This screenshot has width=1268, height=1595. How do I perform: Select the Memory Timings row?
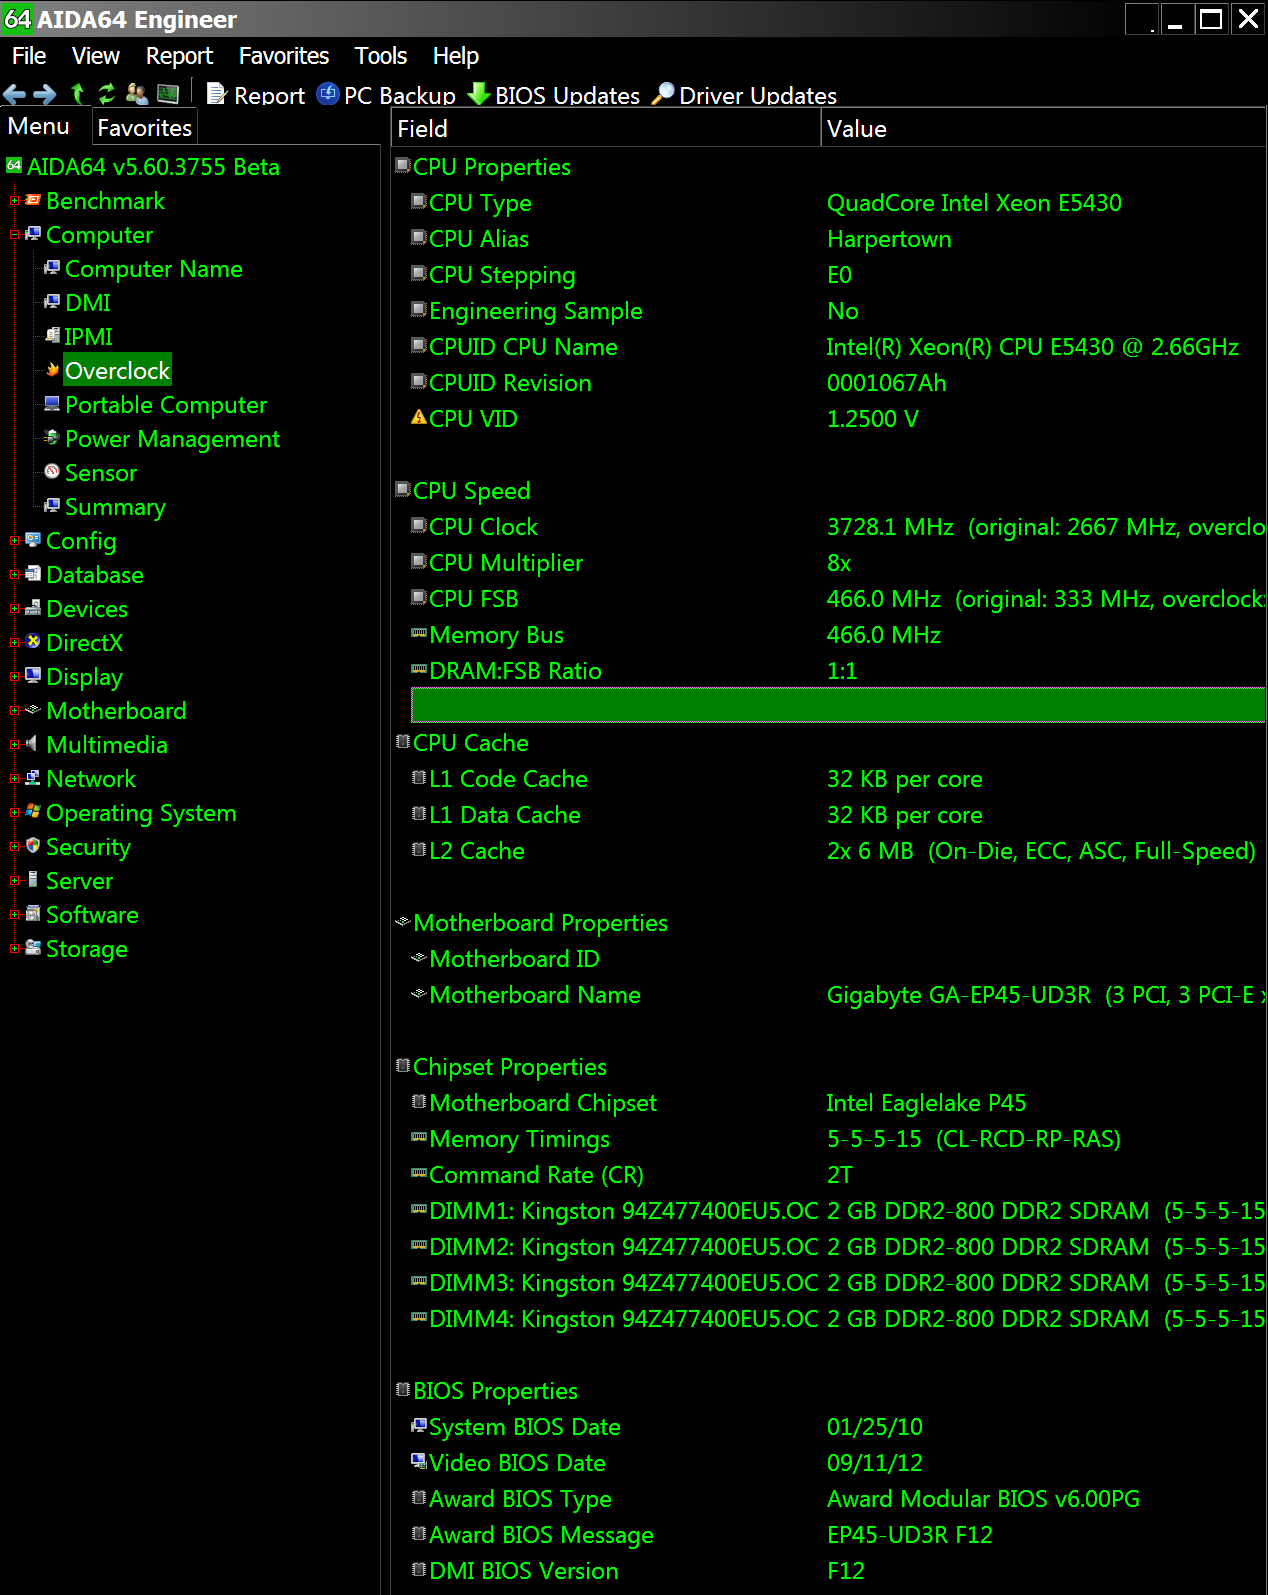click(x=838, y=1139)
